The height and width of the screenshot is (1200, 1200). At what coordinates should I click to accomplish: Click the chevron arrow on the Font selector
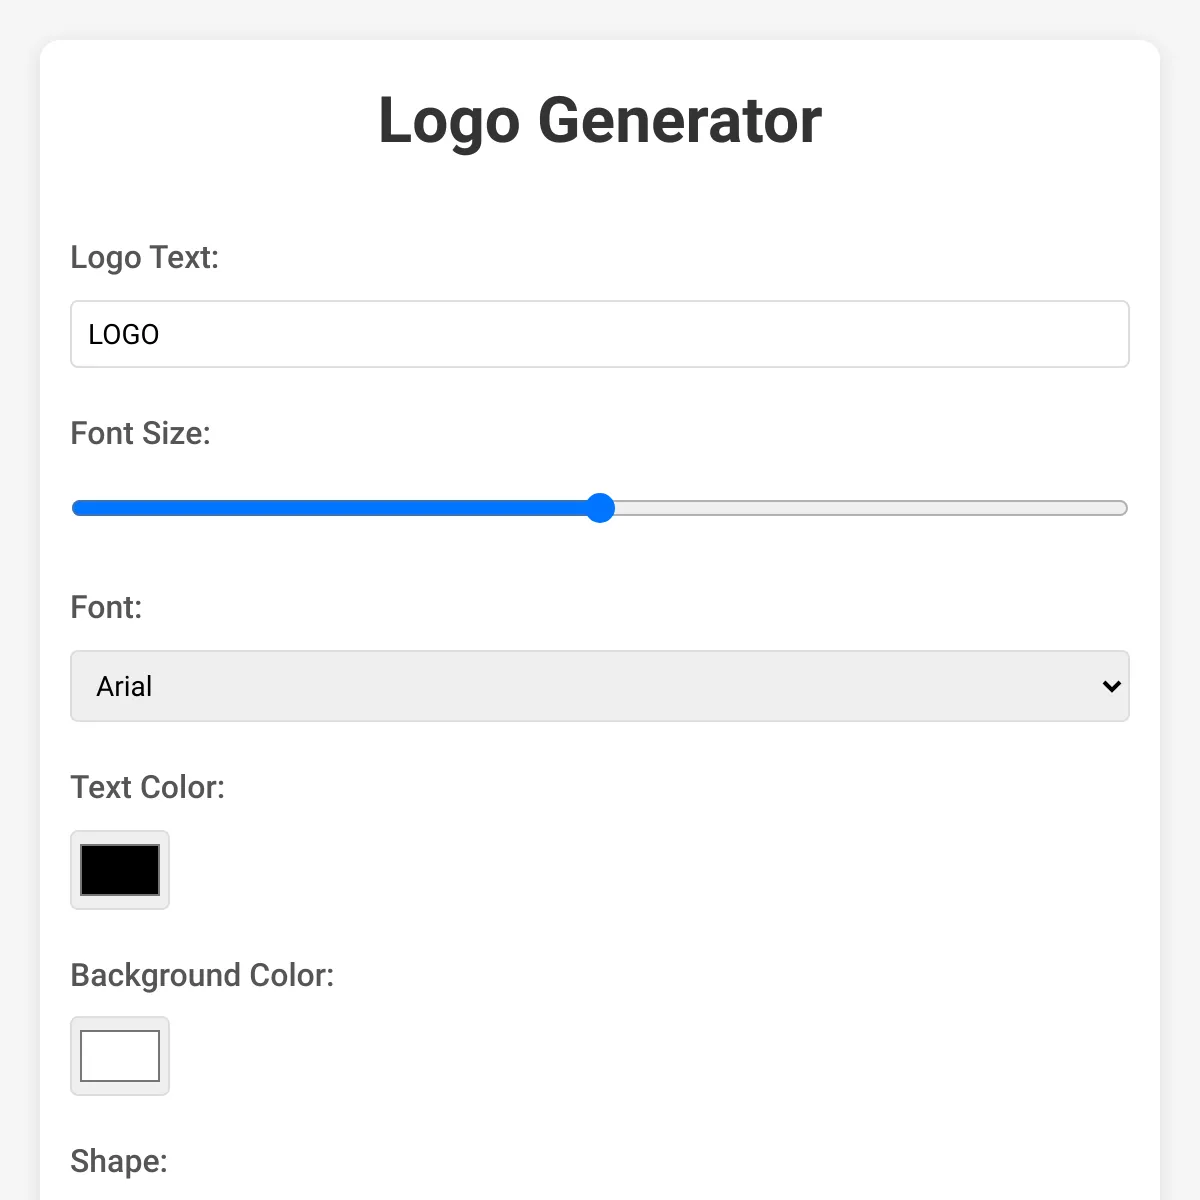click(x=1111, y=686)
